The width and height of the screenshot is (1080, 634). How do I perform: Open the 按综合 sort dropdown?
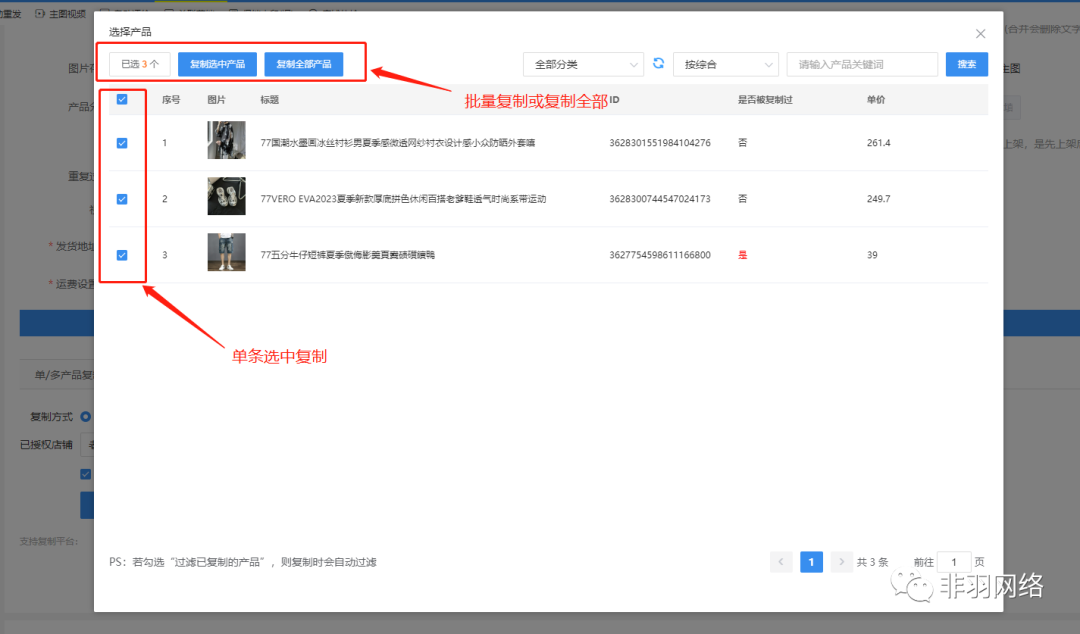(x=725, y=64)
